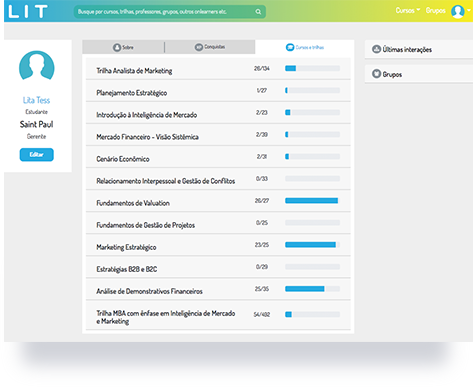Click the 26/27 progress count
The width and height of the screenshot is (473, 387).
pyautogui.click(x=262, y=200)
